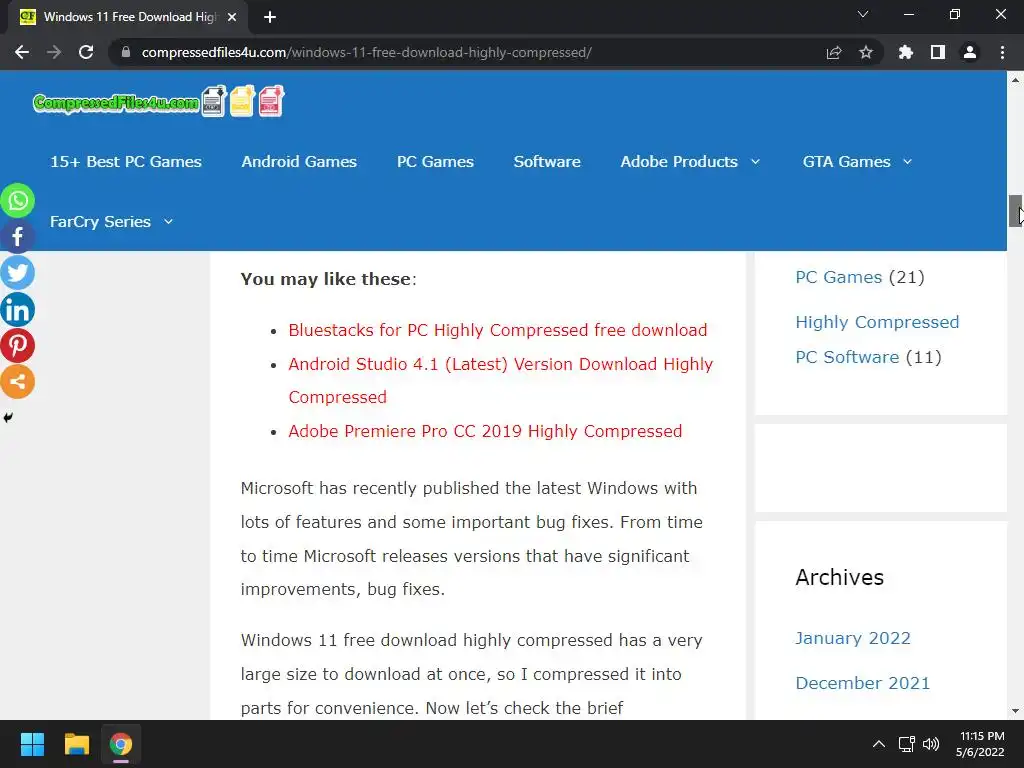The height and width of the screenshot is (768, 1024).
Task: Reload the current page
Action: click(86, 52)
